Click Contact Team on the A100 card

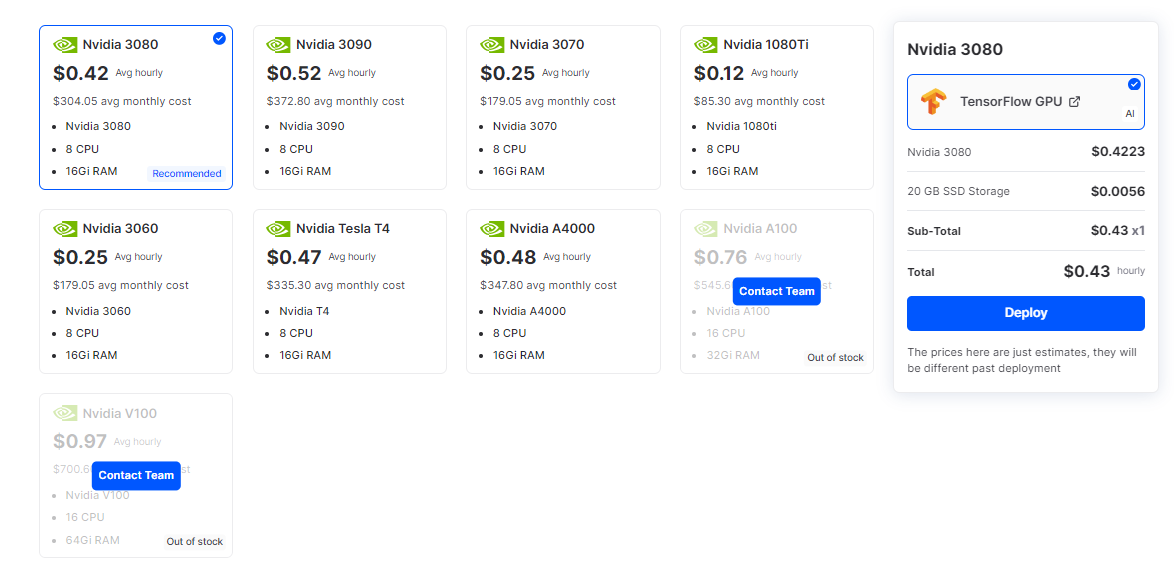776,291
